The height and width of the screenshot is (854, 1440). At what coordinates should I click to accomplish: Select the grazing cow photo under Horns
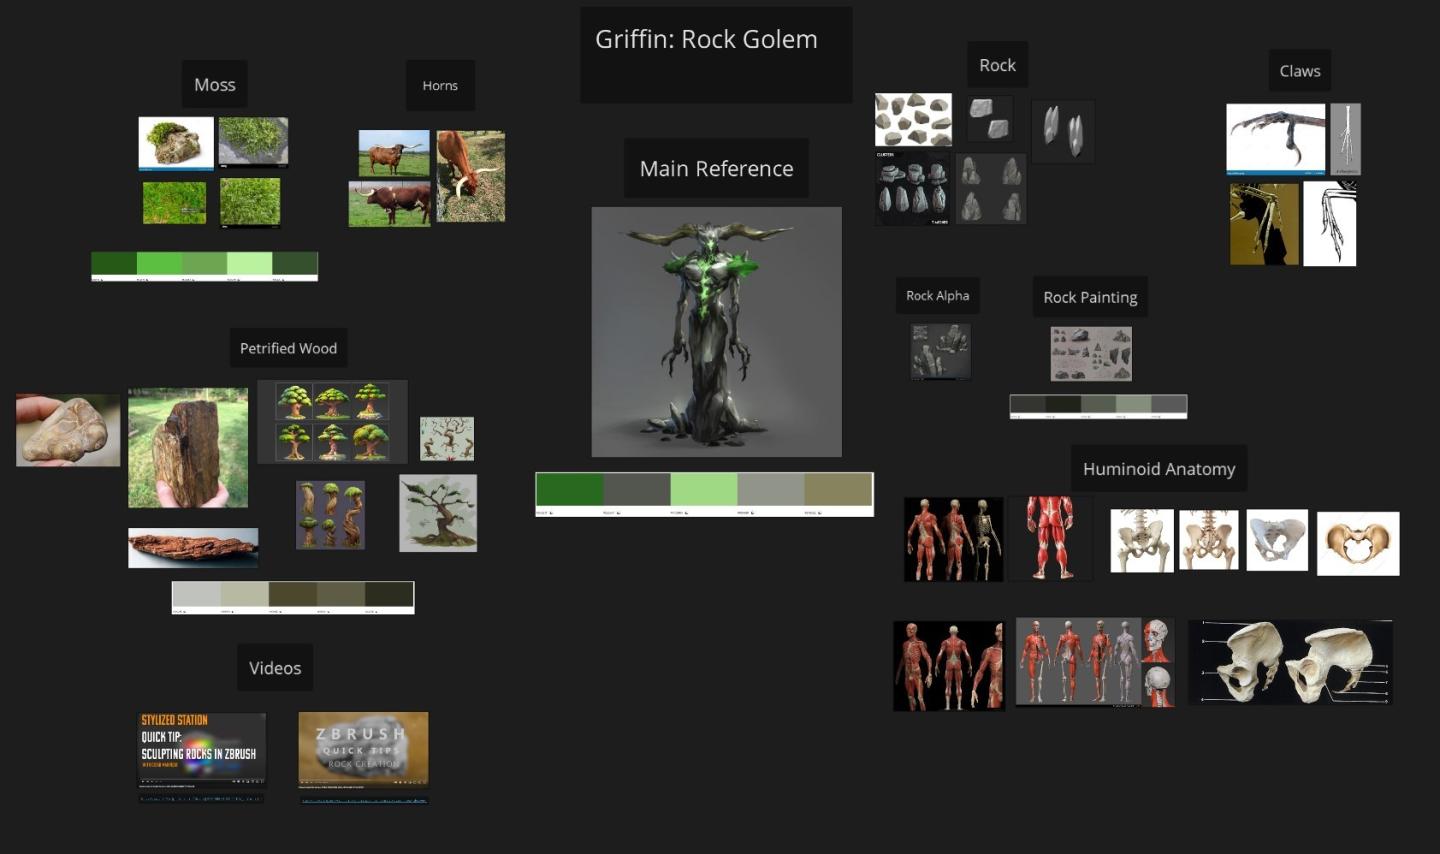click(x=470, y=176)
